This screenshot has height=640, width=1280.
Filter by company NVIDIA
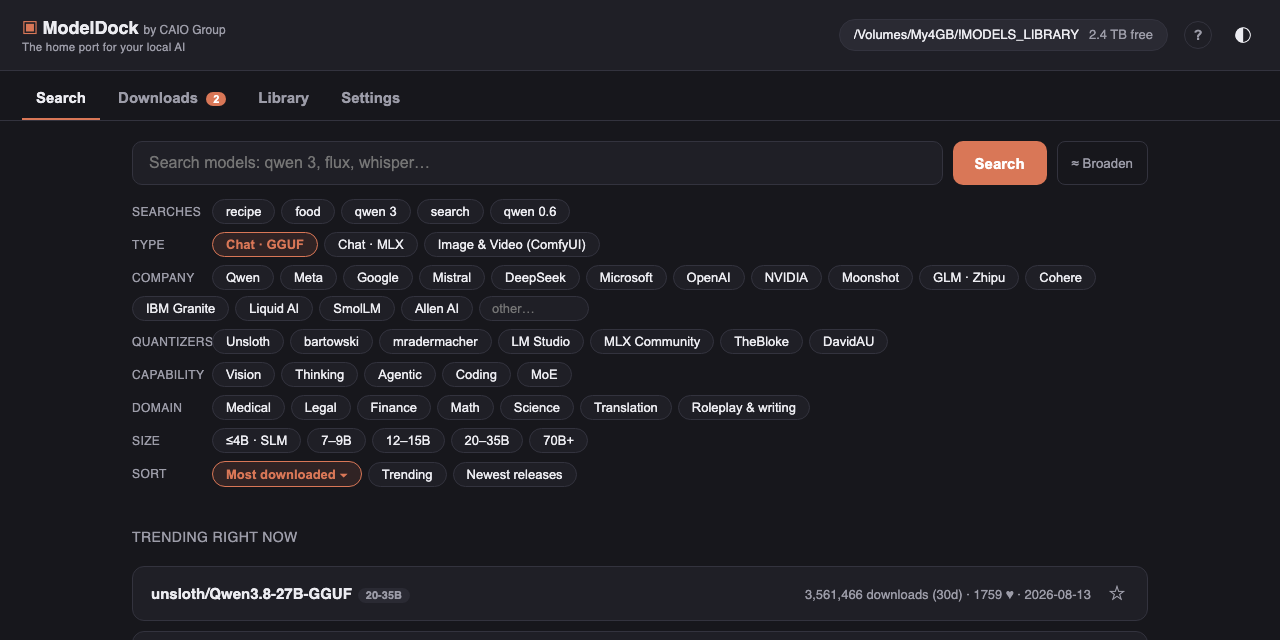786,277
